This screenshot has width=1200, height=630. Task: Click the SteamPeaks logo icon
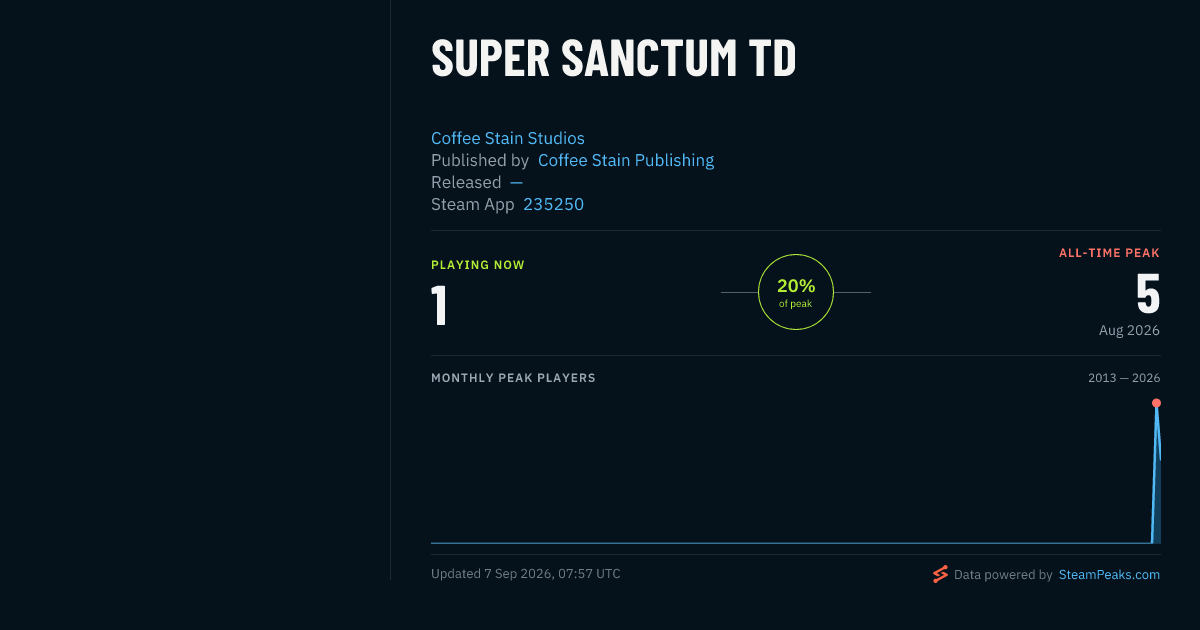940,574
